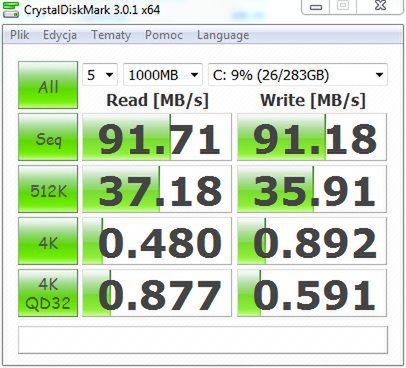Select the 4K write value 0.892
The height and width of the screenshot is (368, 406).
pos(312,241)
